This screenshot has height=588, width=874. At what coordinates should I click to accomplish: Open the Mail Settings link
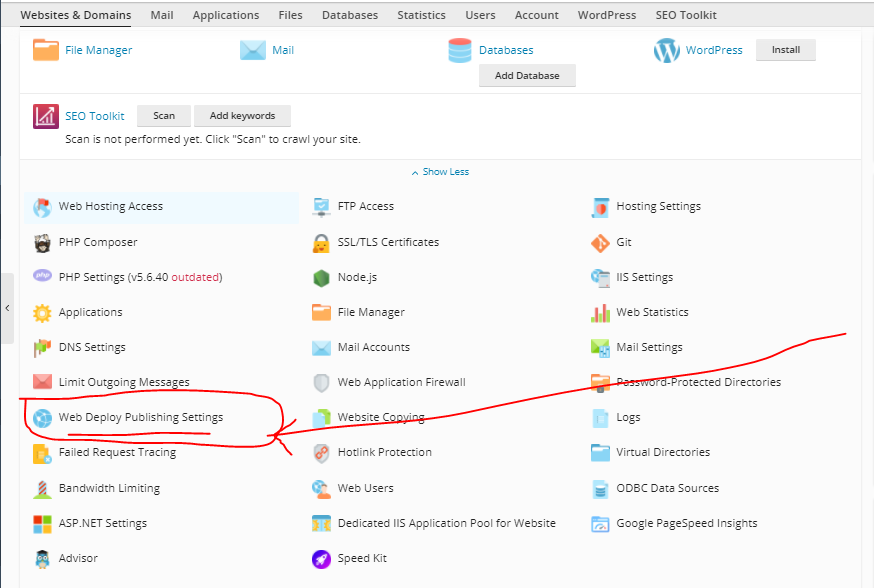click(x=649, y=347)
